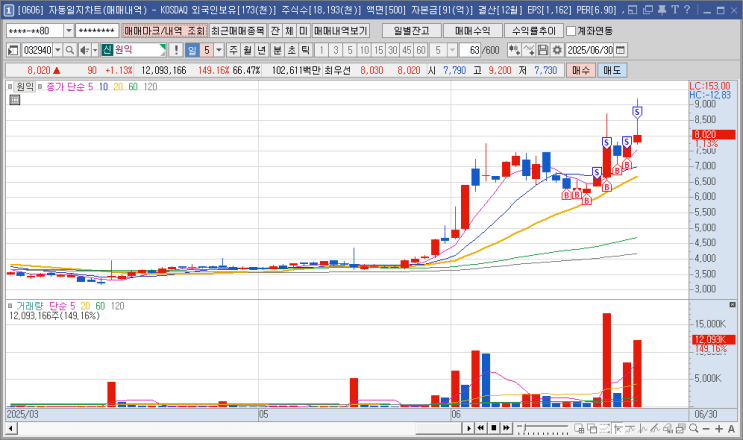The width and height of the screenshot is (743, 440).
Task: Click the chart zoom slider at the bottom
Action: pyautogui.click(x=543, y=429)
